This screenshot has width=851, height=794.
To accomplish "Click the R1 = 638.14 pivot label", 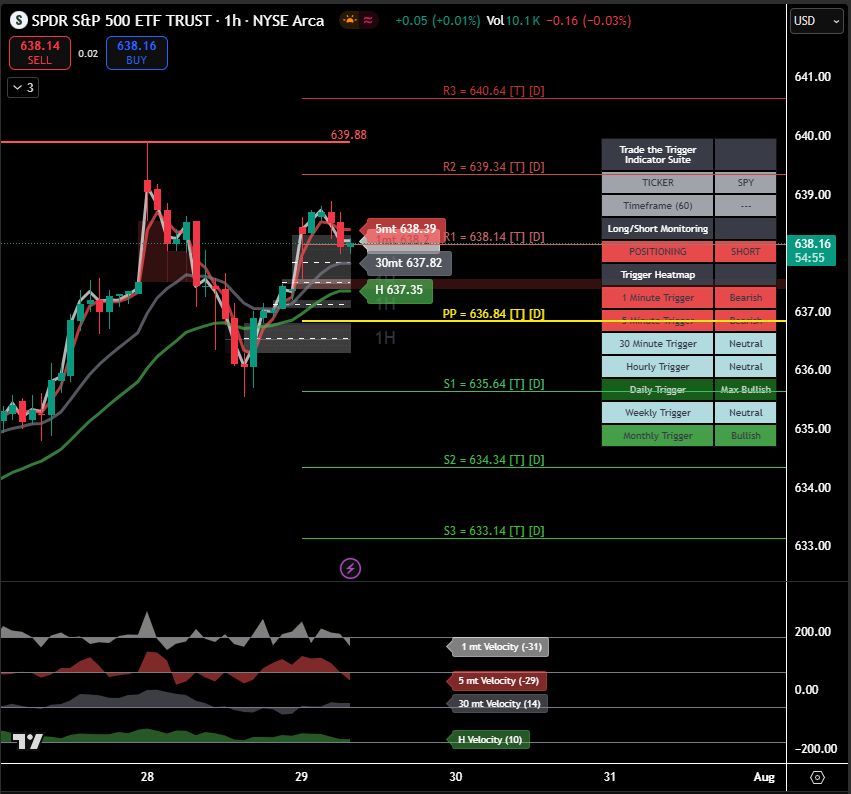I will click(x=493, y=237).
